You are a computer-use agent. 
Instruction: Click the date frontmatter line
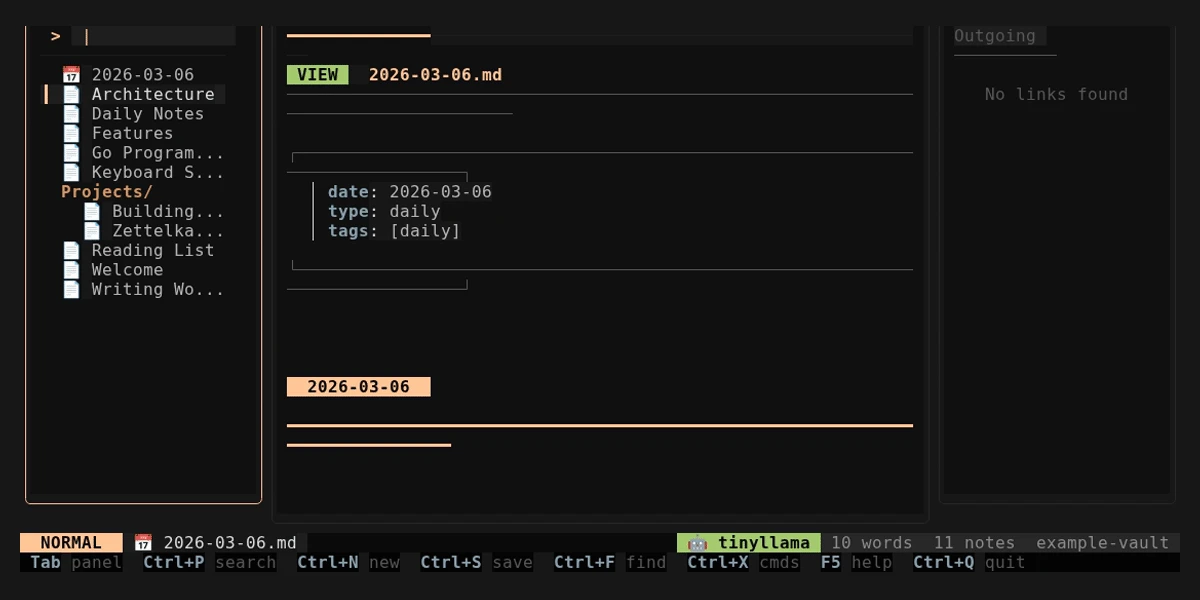(410, 192)
